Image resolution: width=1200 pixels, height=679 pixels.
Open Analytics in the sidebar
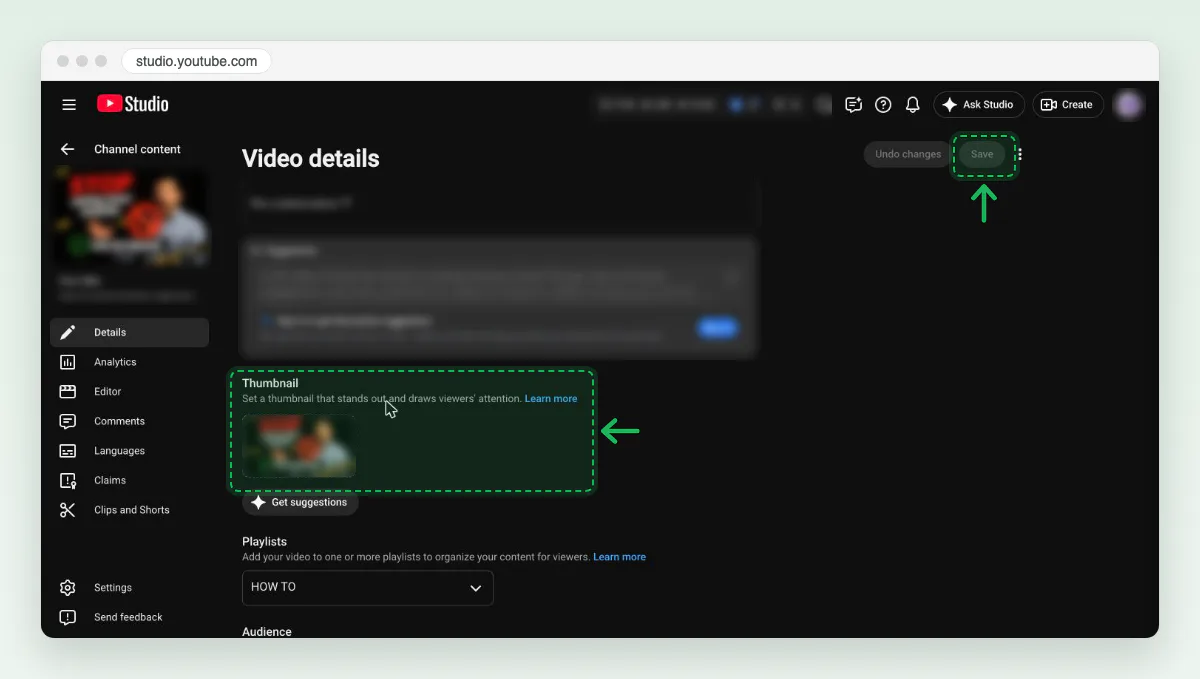[130, 362]
